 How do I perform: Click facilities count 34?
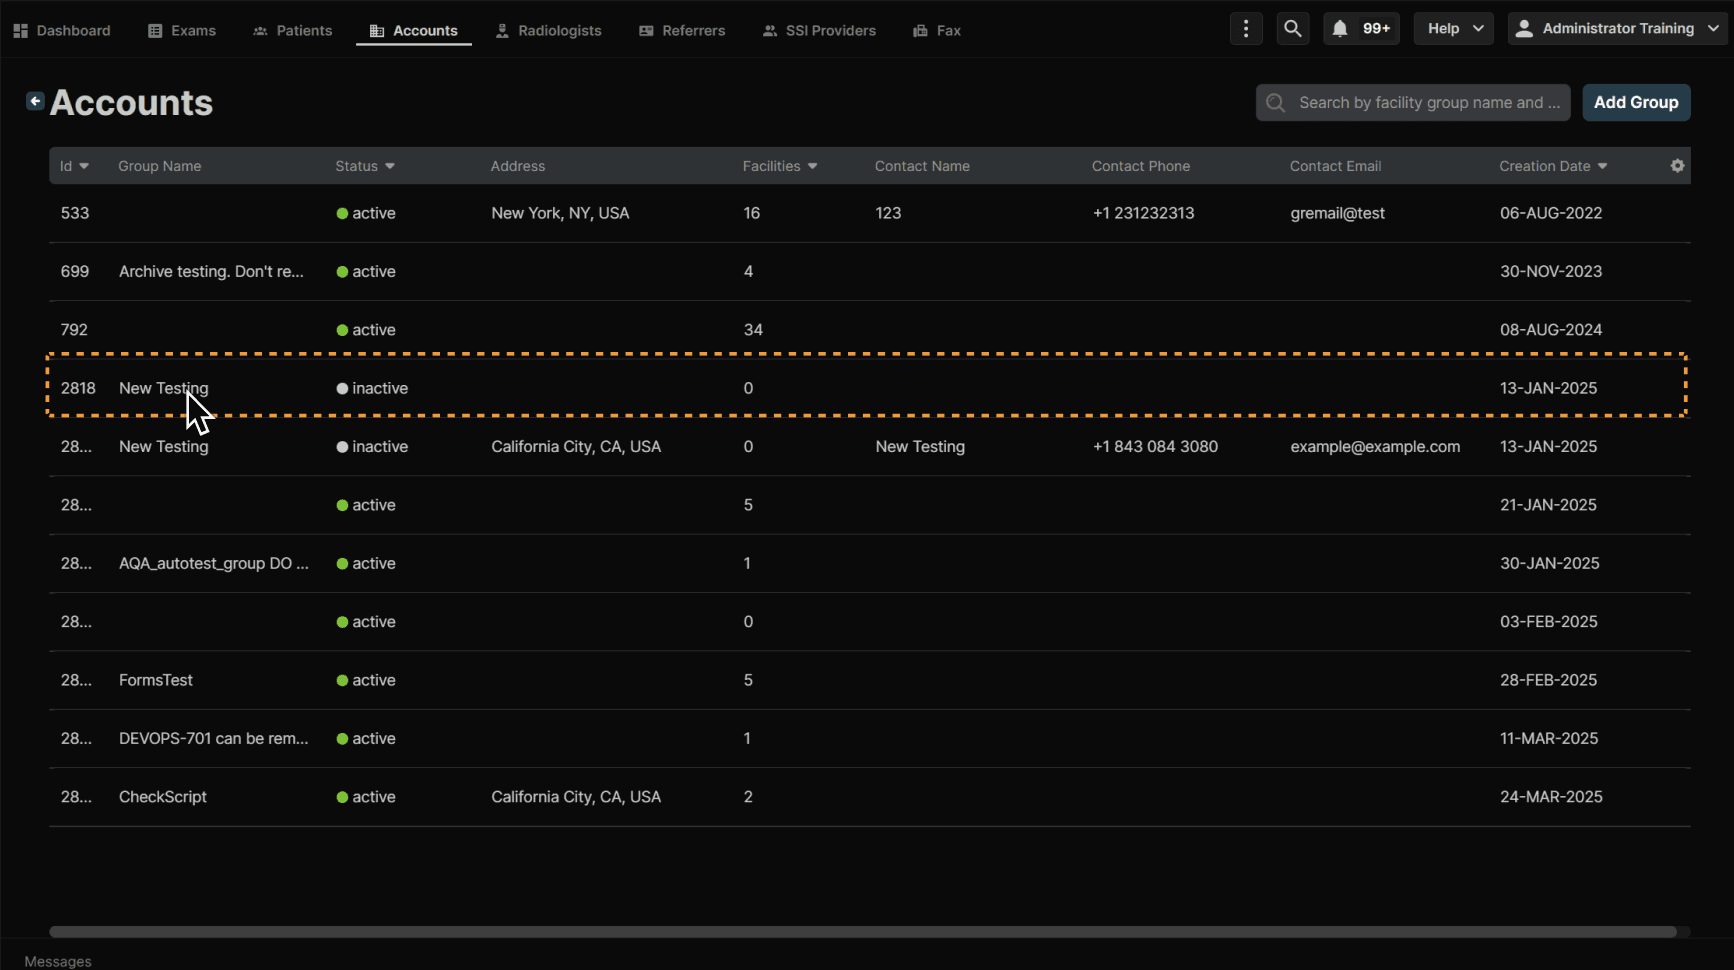tap(753, 330)
